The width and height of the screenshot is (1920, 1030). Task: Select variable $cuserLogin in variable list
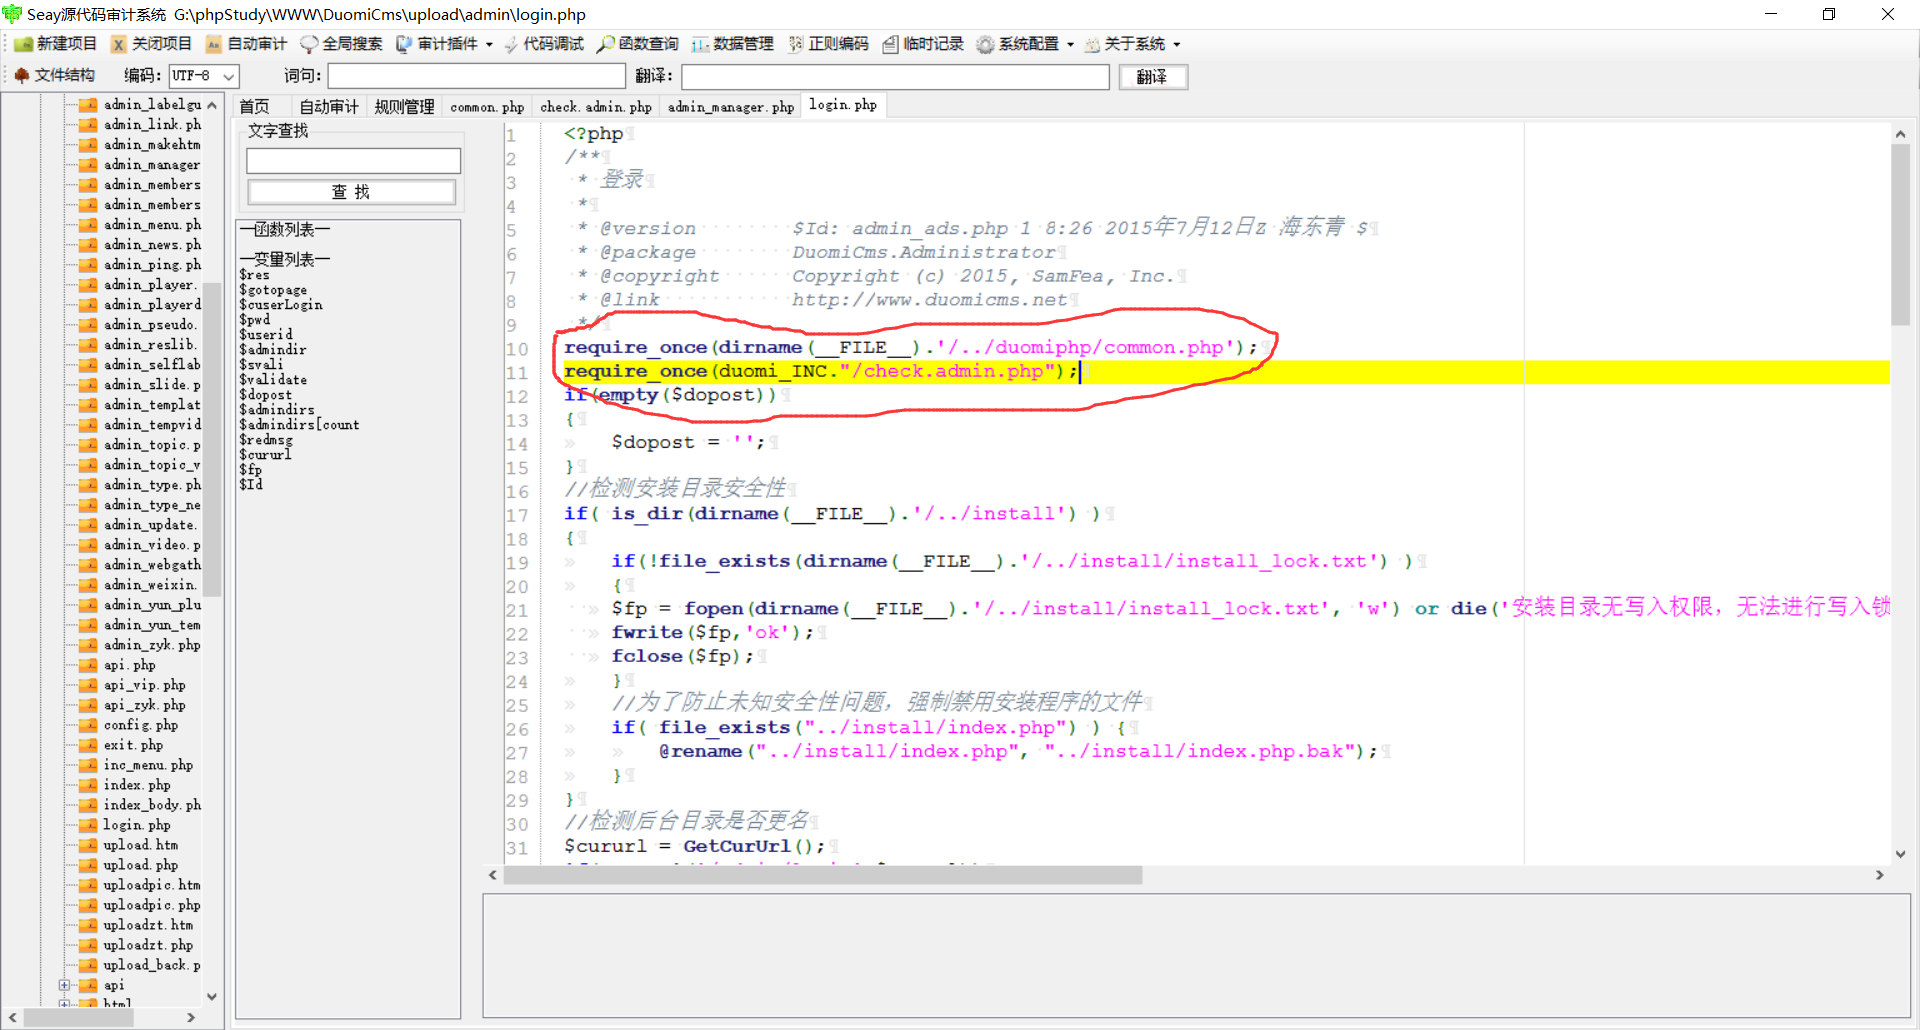tap(281, 305)
